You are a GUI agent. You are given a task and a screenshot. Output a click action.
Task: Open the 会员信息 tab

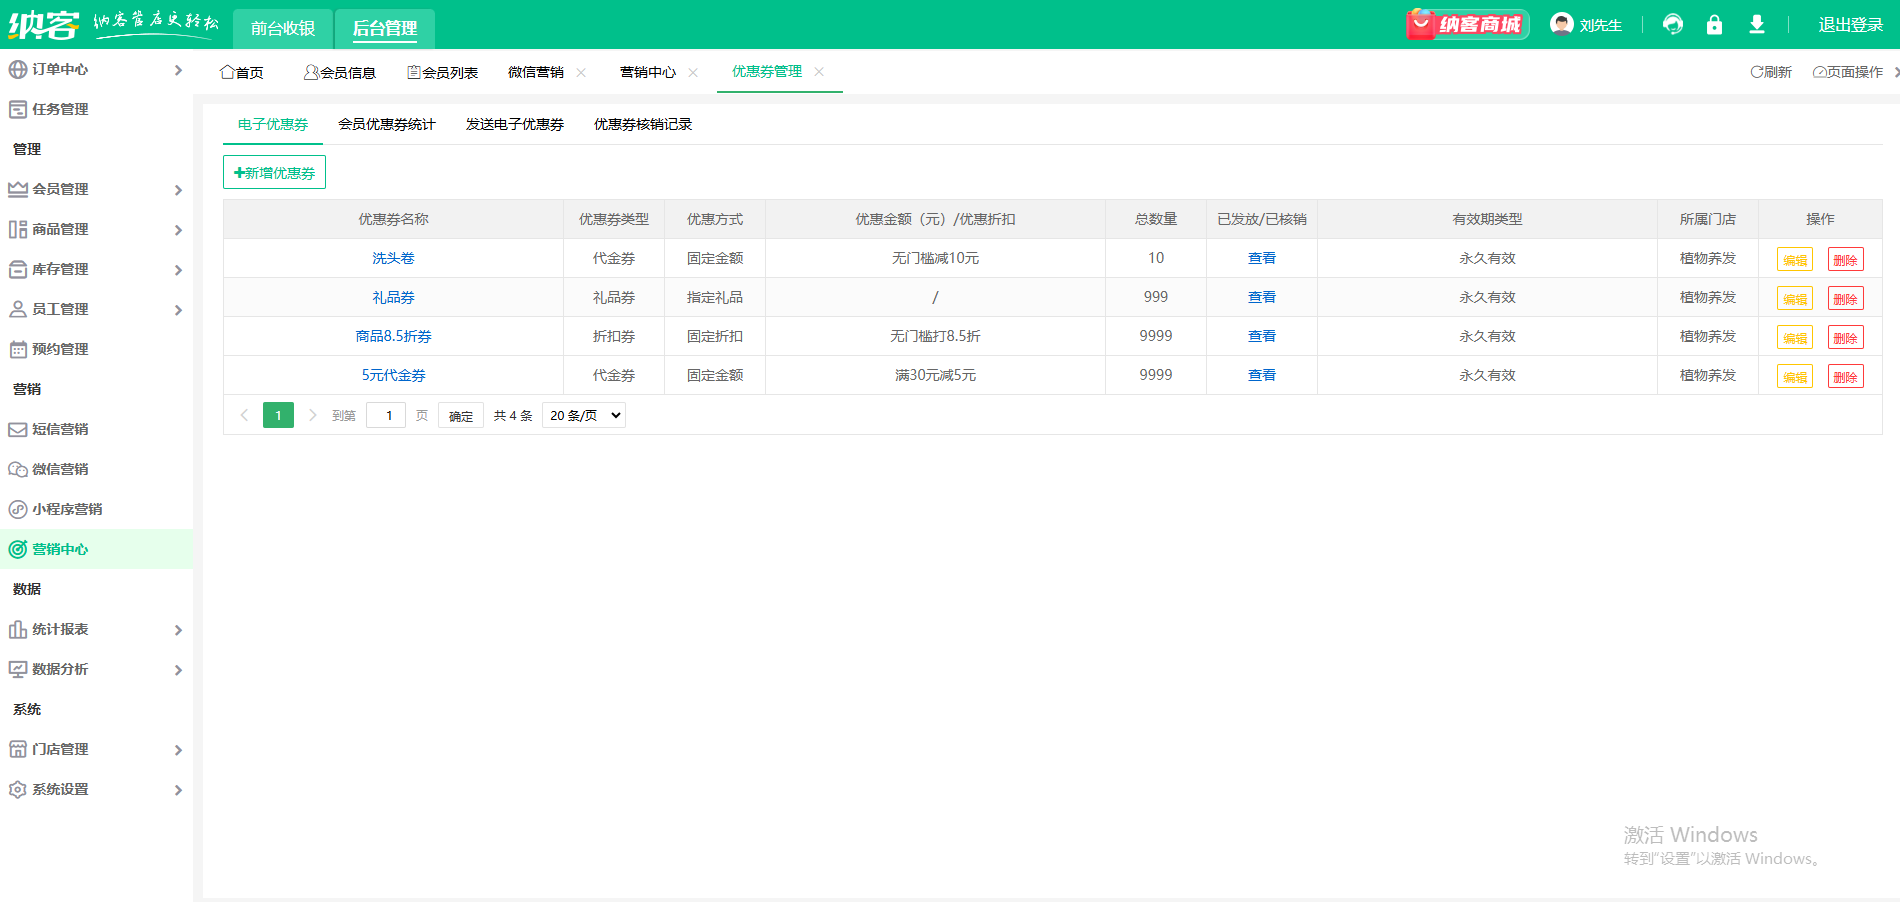tap(340, 72)
